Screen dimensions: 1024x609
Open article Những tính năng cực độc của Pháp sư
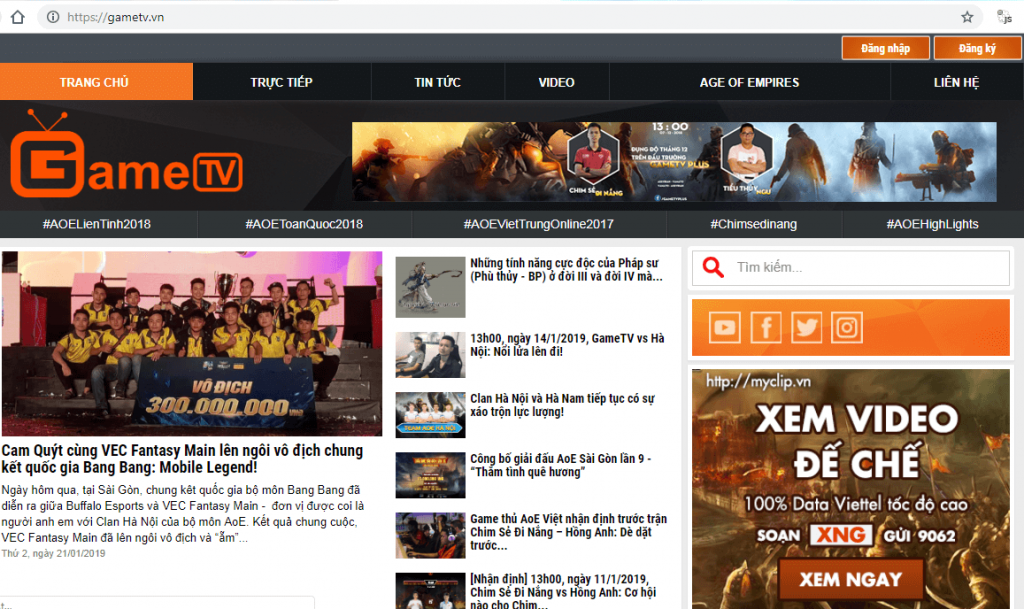tap(566, 270)
